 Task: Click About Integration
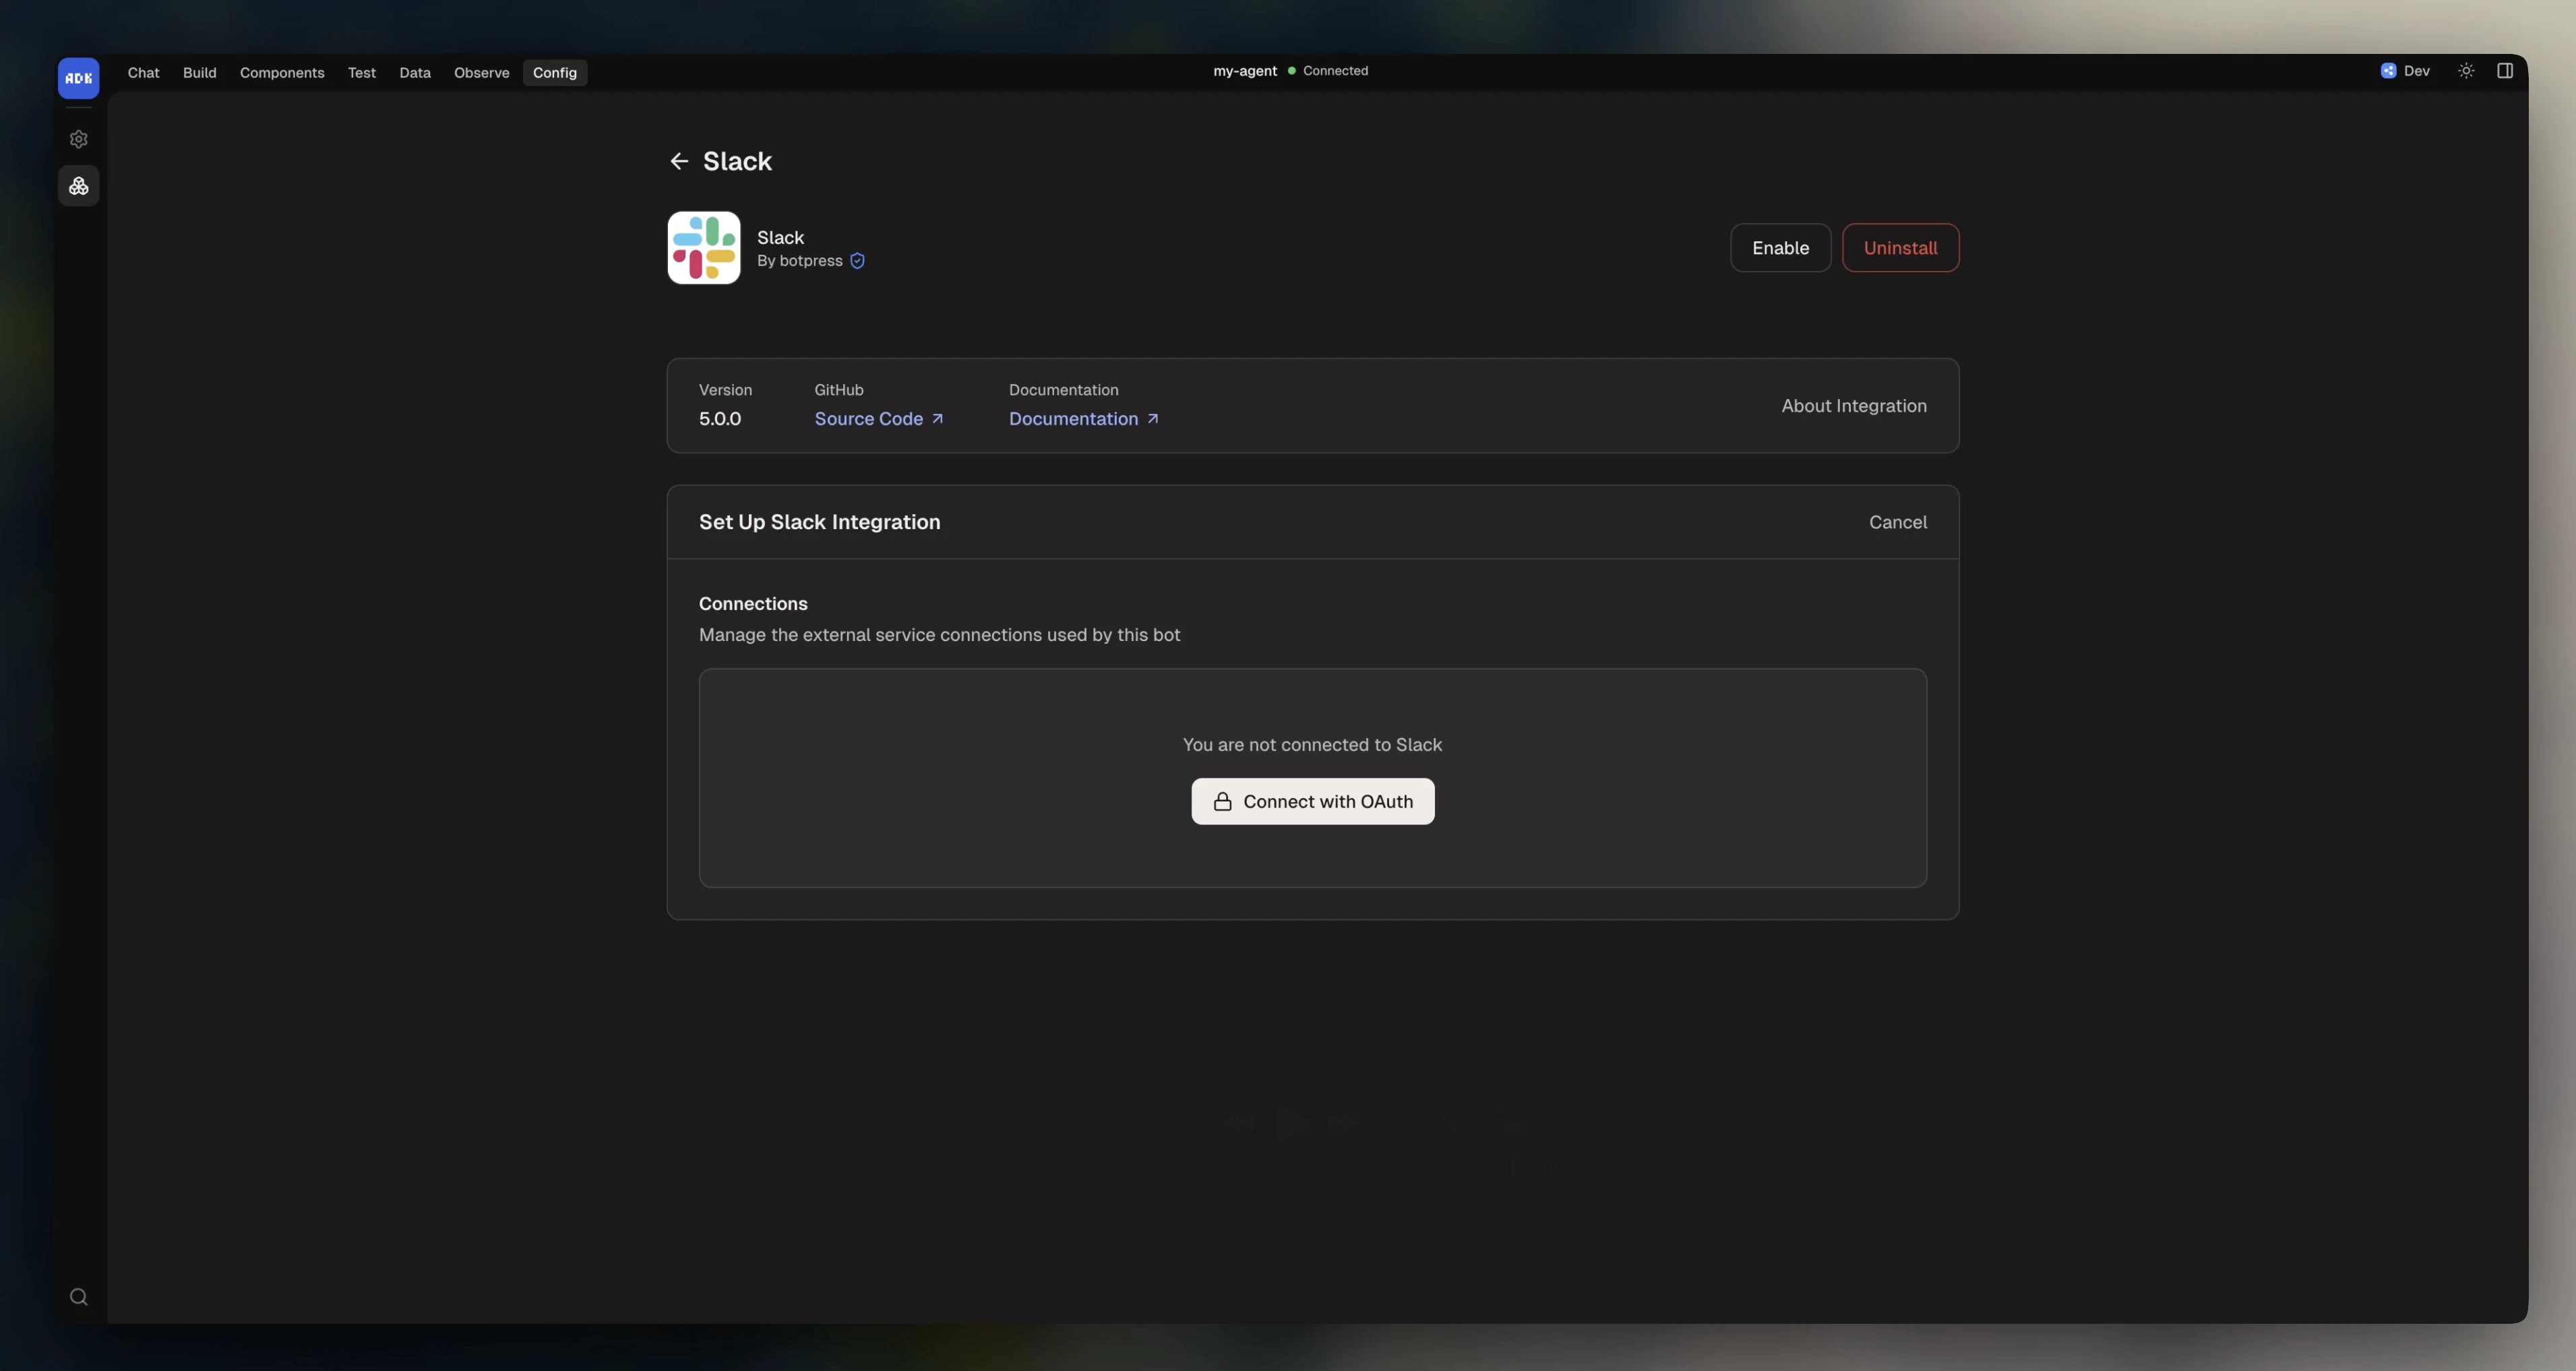[1853, 406]
